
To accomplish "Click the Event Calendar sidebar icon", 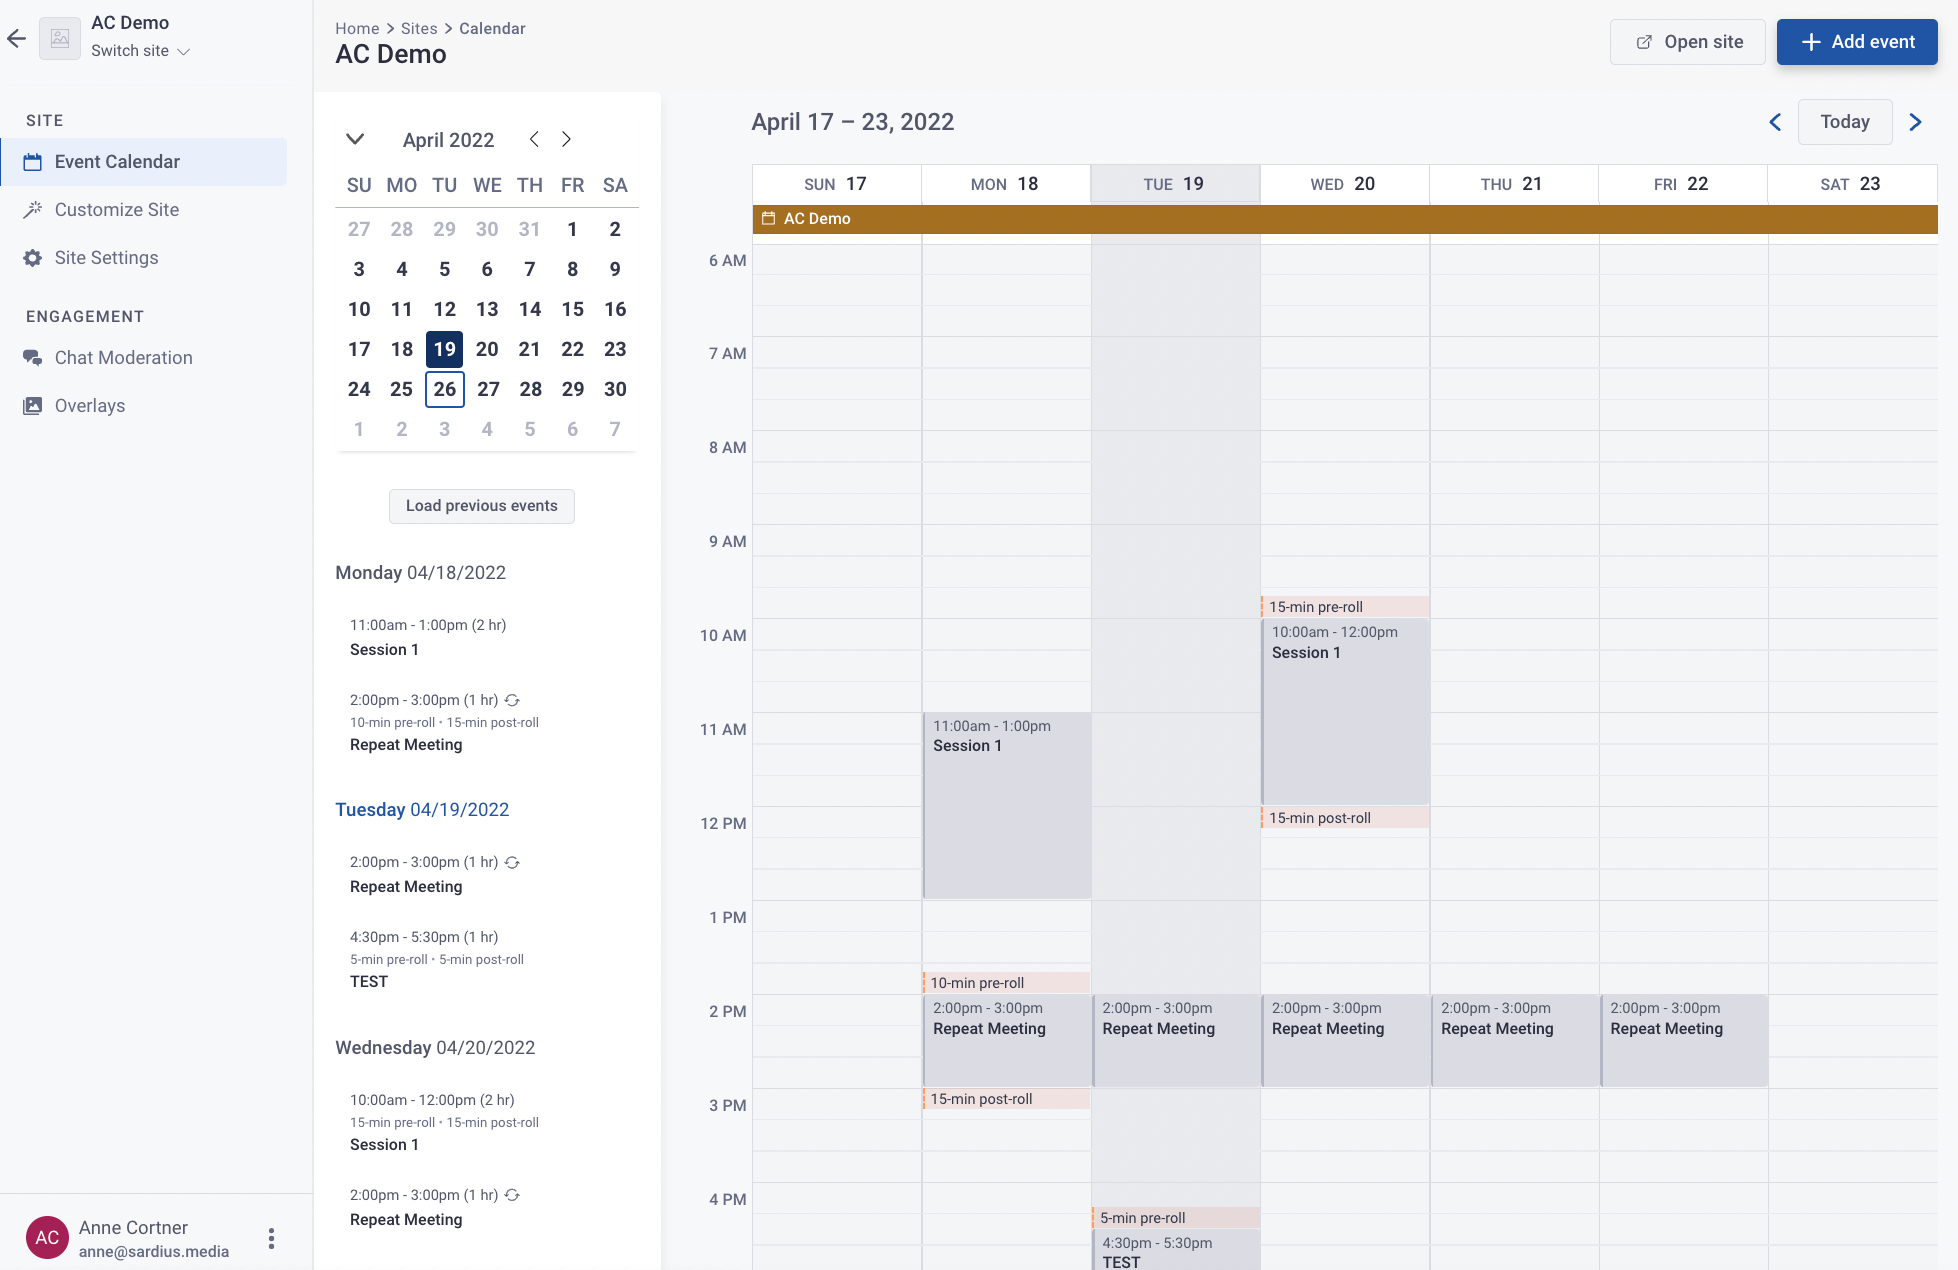I will point(34,161).
